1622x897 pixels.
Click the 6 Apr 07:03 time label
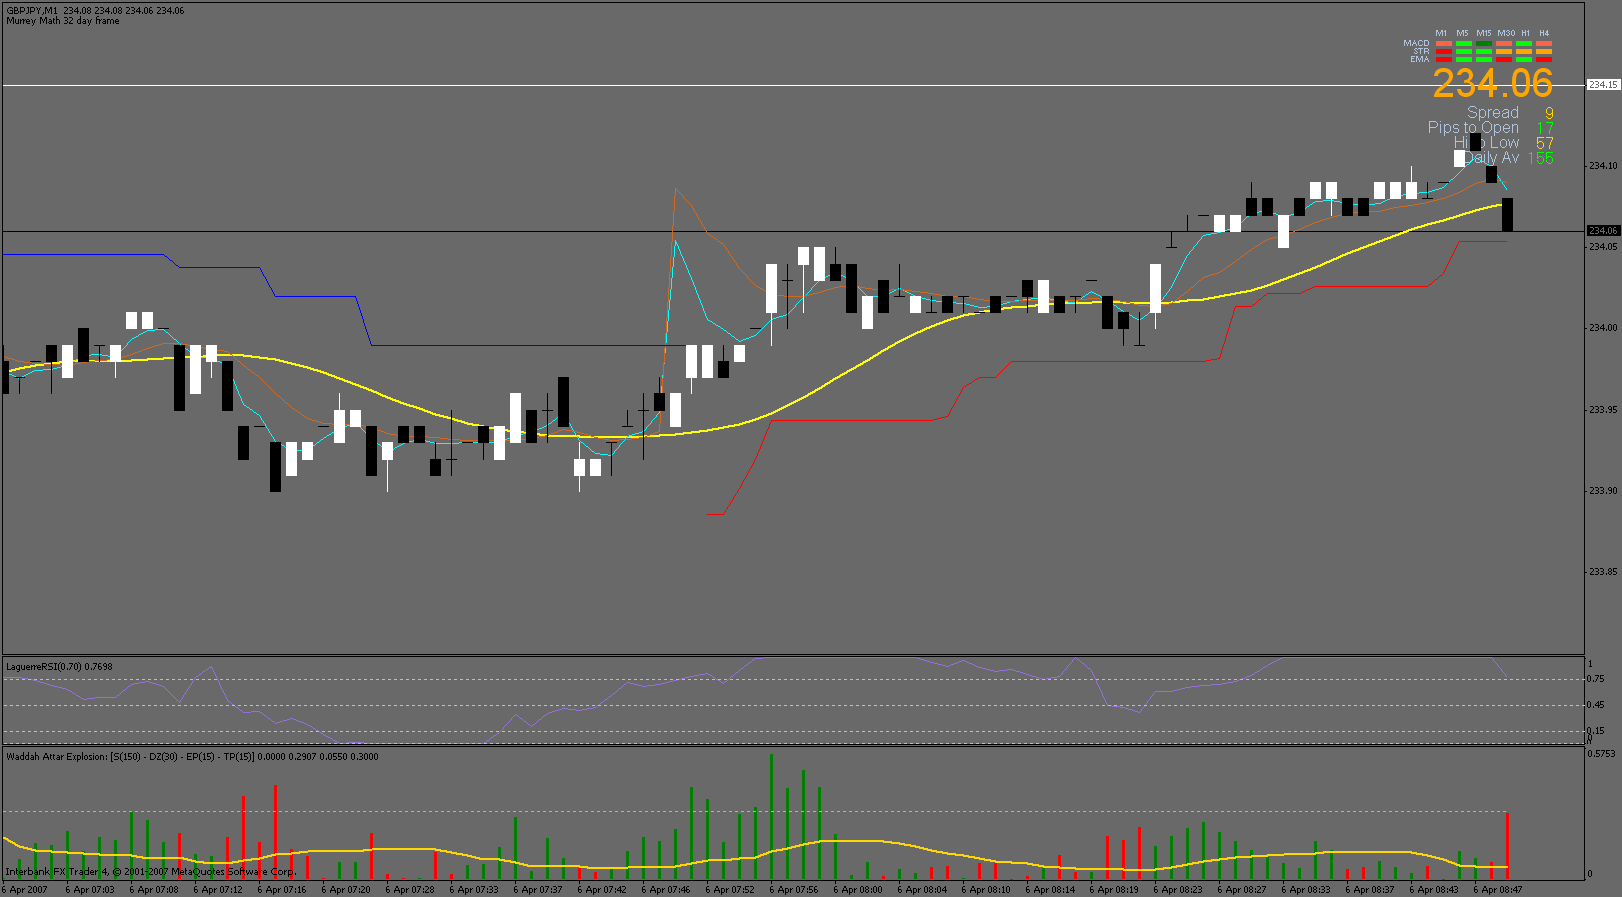pyautogui.click(x=90, y=889)
